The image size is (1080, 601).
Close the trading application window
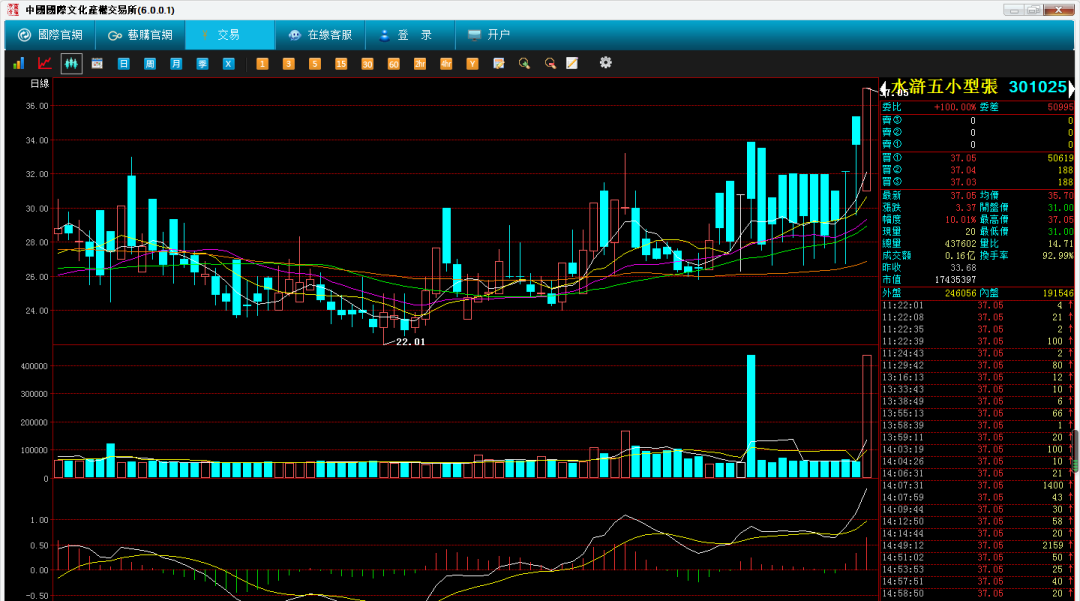(1059, 10)
